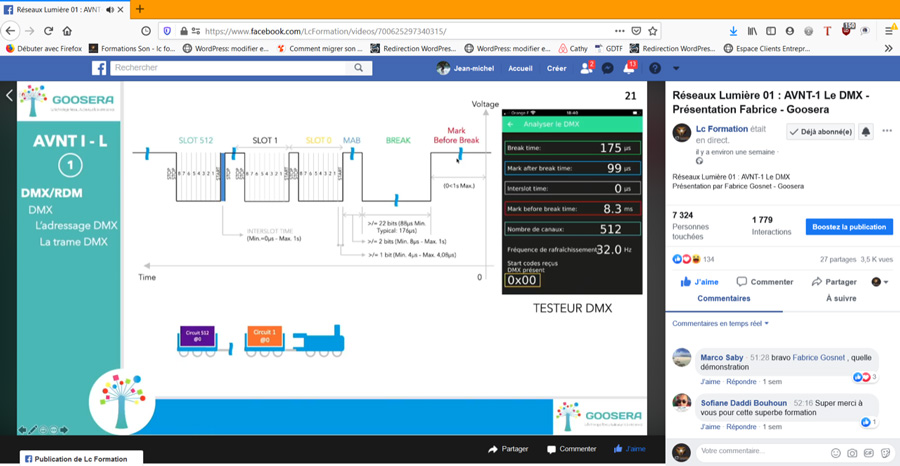The width and height of the screenshot is (900, 466).
Task: Switch to the Commentaires tab
Action: pos(723,298)
